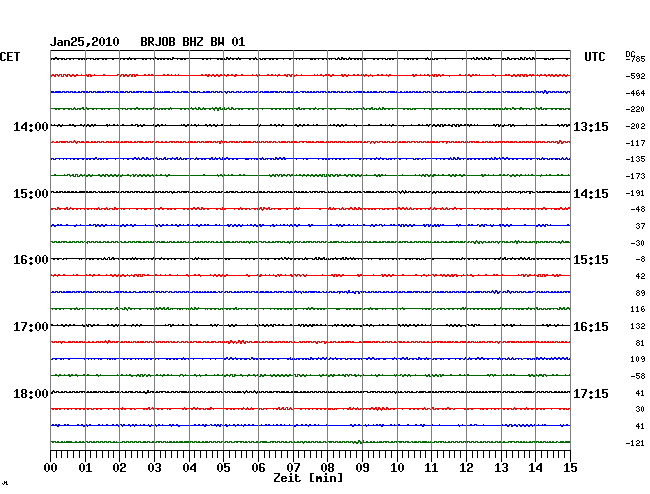This screenshot has height=494, width=650.
Task: Click the 03 minute axis label
Action: (x=154, y=468)
